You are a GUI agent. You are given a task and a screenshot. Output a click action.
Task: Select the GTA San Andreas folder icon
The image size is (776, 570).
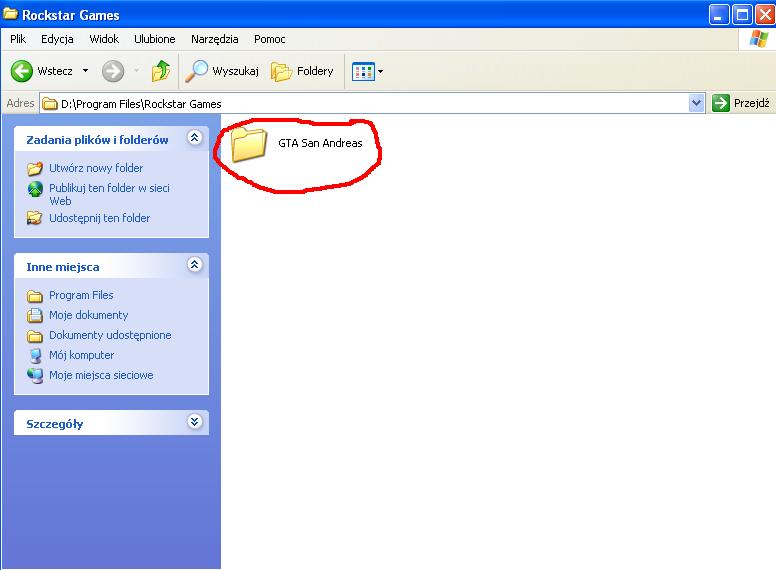pos(248,144)
